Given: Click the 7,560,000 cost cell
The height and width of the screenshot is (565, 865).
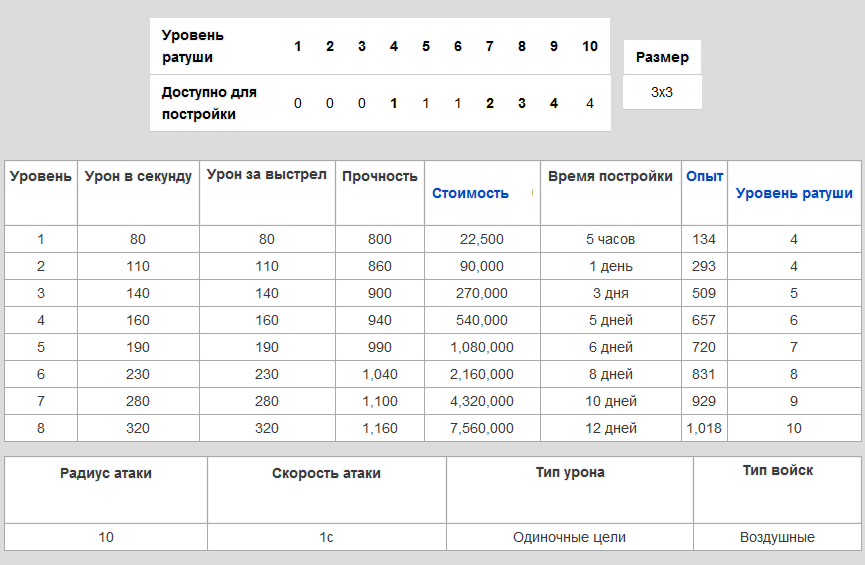Looking at the screenshot, I should pyautogui.click(x=482, y=428).
